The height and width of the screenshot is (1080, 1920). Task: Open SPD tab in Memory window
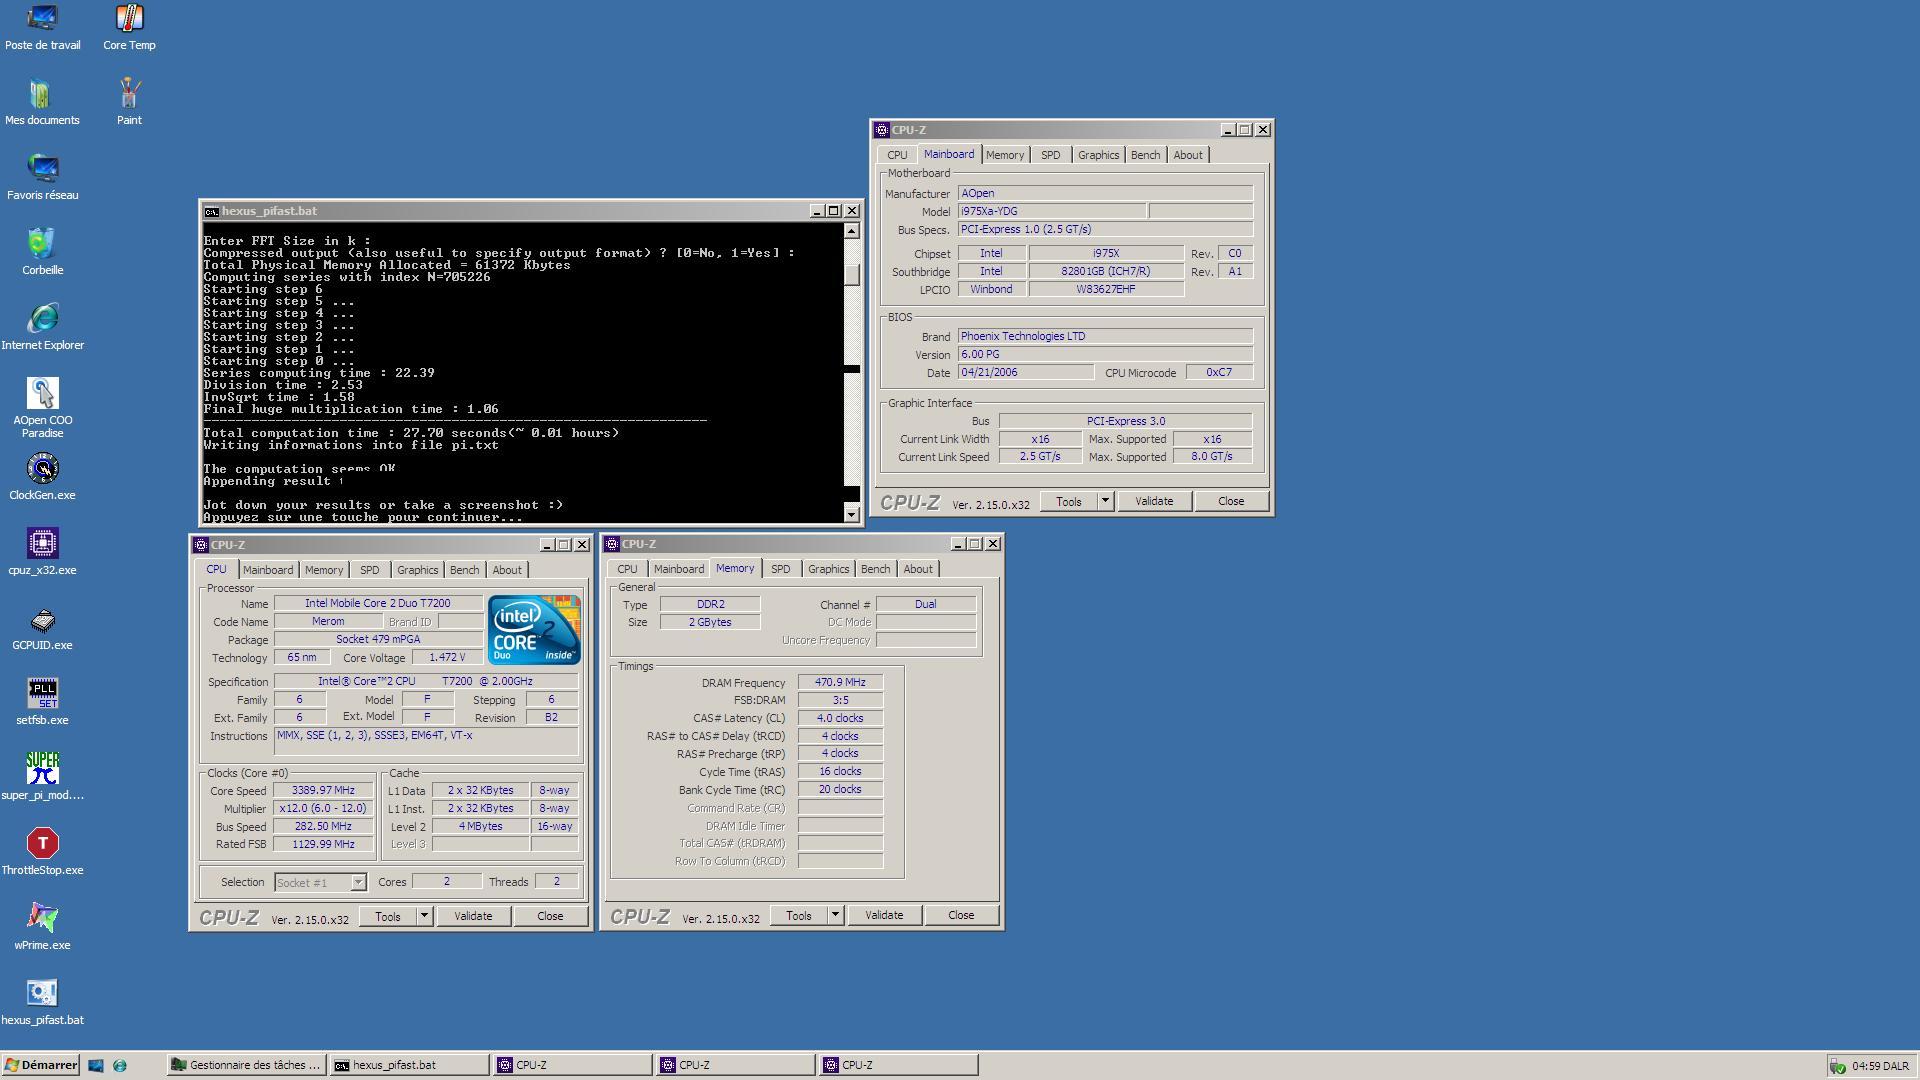[781, 569]
